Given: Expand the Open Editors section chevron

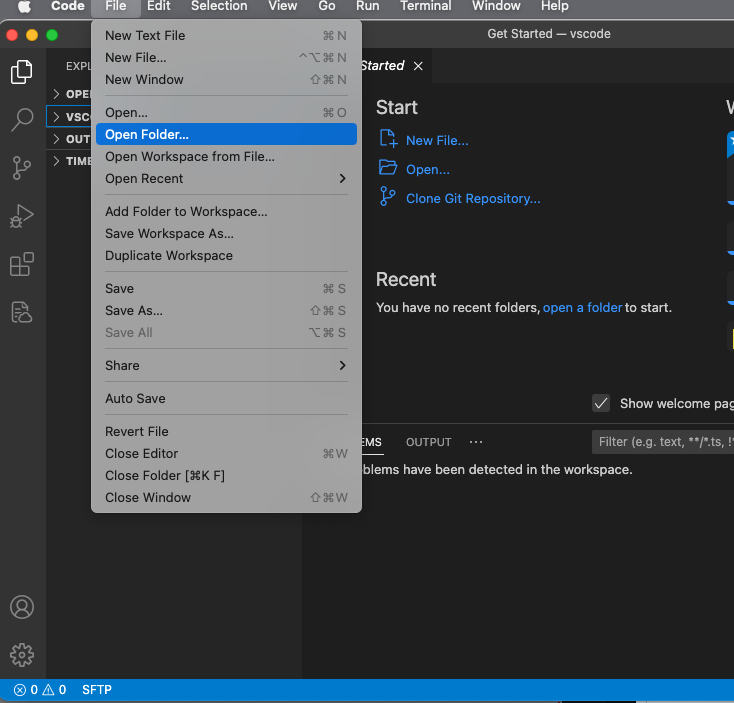Looking at the screenshot, I should (x=56, y=94).
